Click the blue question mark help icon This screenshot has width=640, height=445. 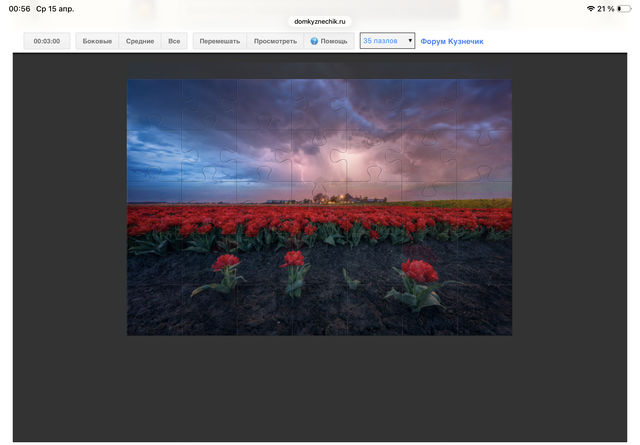(314, 41)
